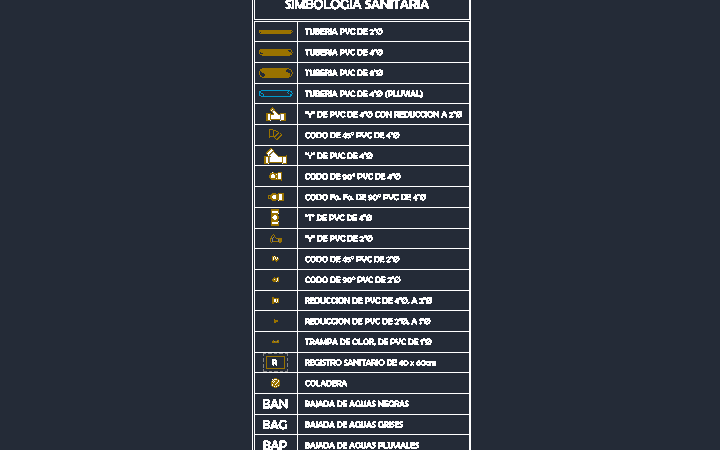Click the SIMBOLOGIA SANITARIA title
This screenshot has height=450, width=720.
coord(357,5)
